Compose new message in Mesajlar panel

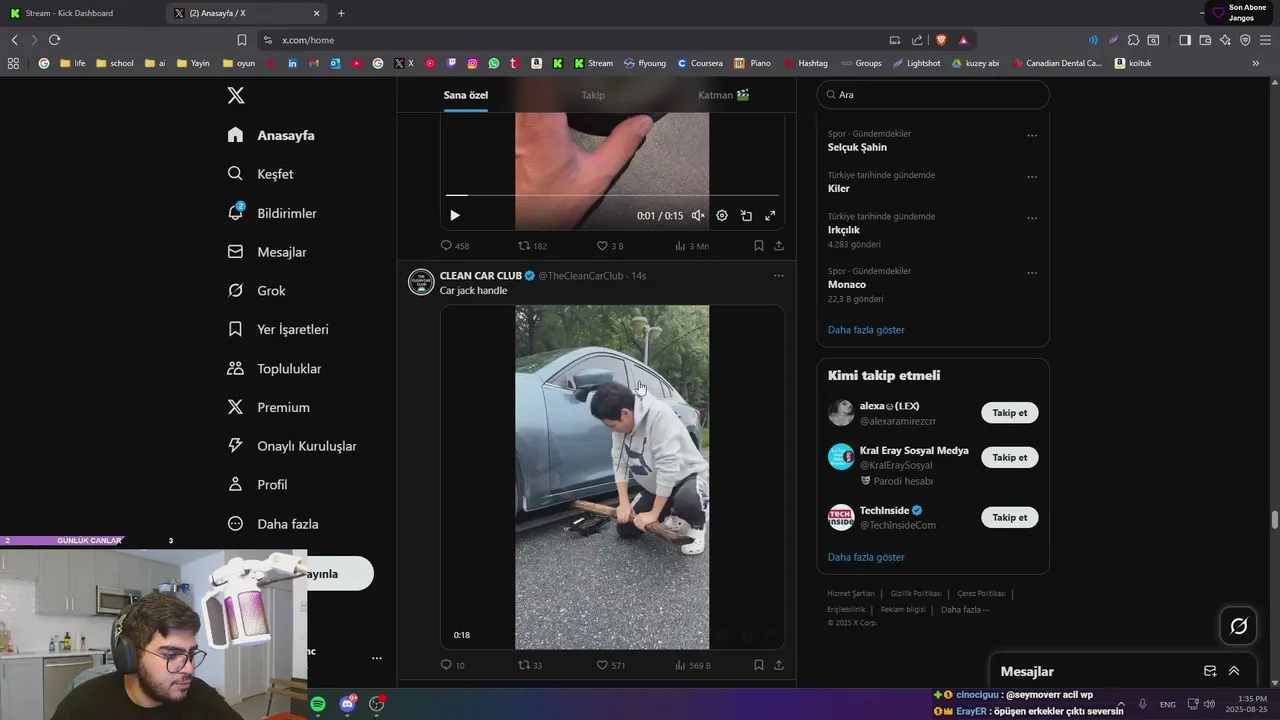pos(1210,671)
